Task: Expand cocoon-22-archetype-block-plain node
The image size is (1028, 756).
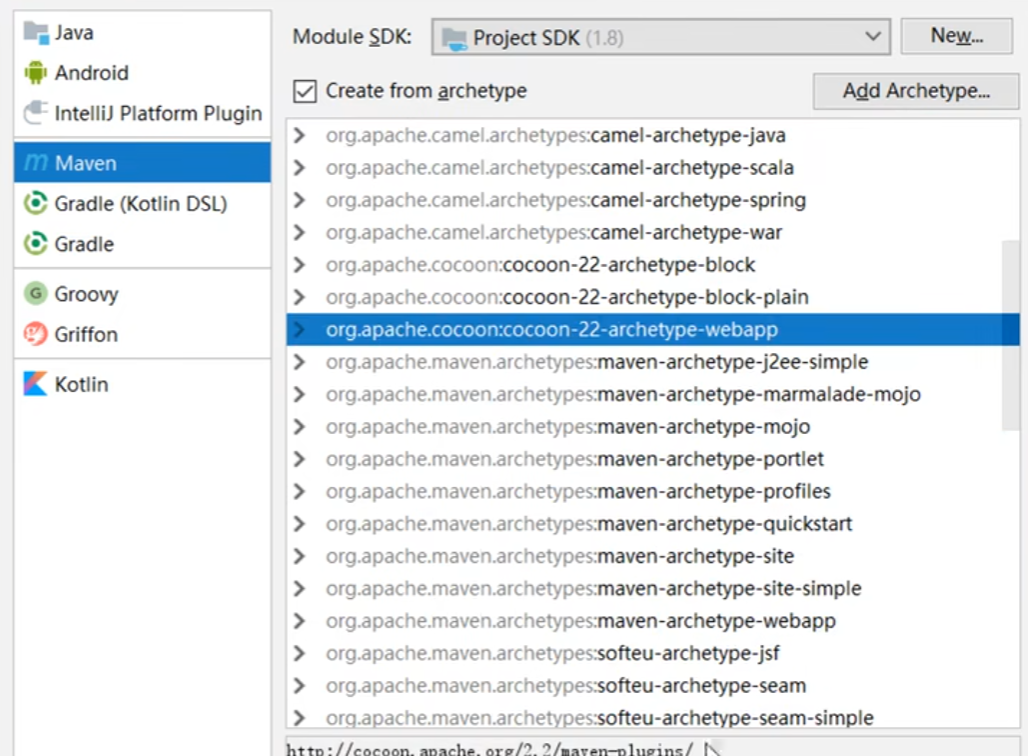Action: (x=300, y=298)
